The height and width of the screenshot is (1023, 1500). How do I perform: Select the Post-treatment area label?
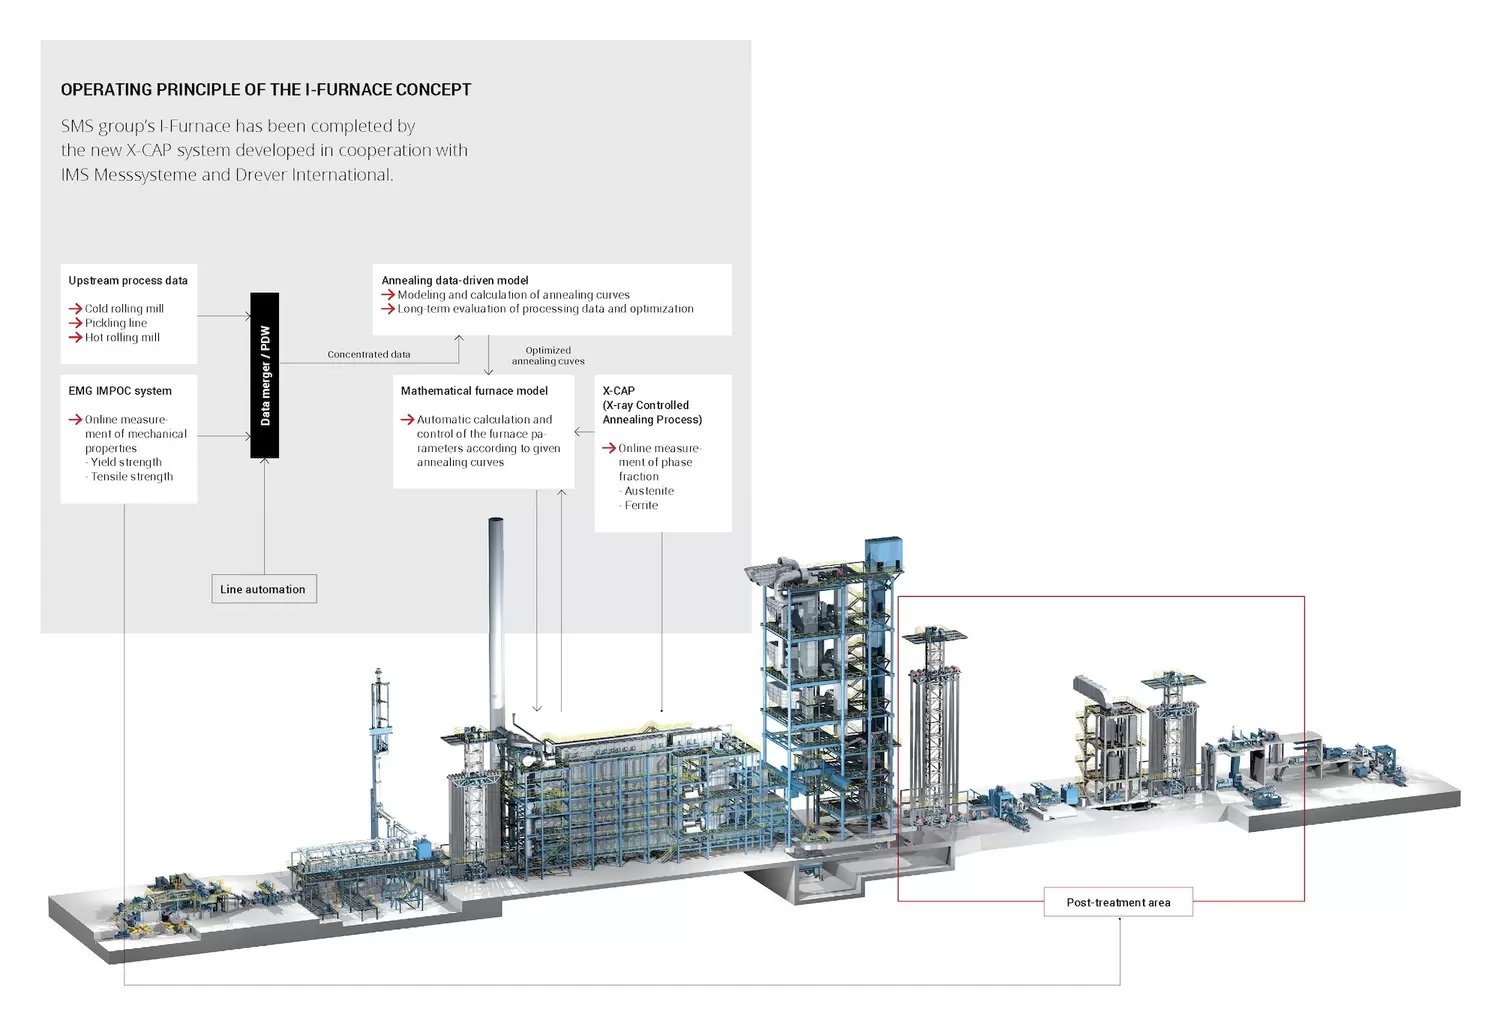point(1118,902)
